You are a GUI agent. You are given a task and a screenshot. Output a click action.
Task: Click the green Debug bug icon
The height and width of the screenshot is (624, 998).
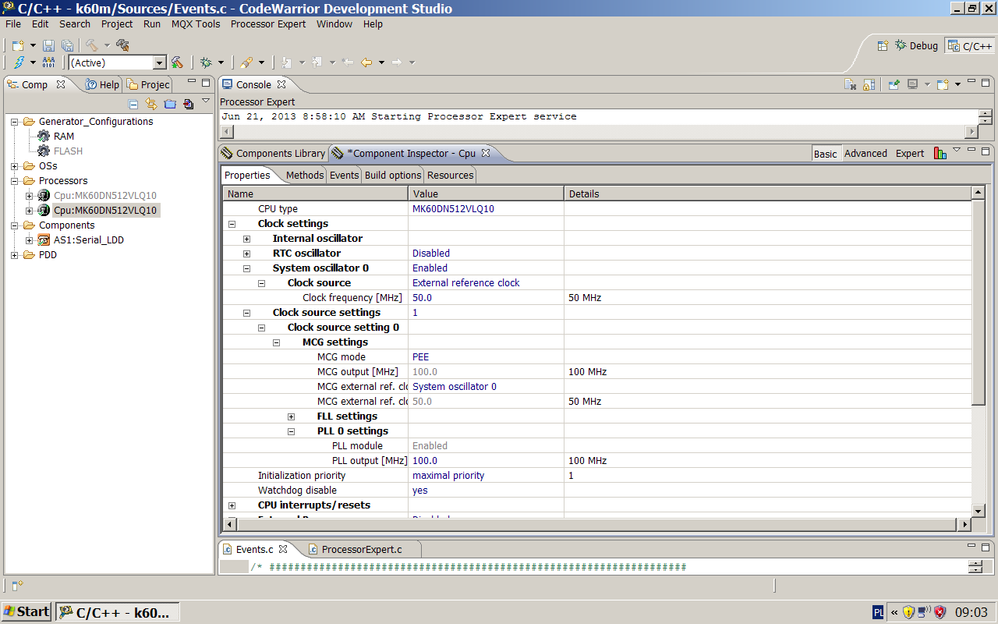[x=206, y=62]
